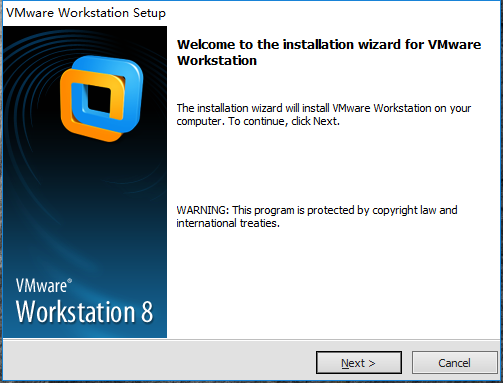Image resolution: width=503 pixels, height=383 pixels.
Task: Click the VMware Workstation Setup title text
Action: click(x=86, y=13)
